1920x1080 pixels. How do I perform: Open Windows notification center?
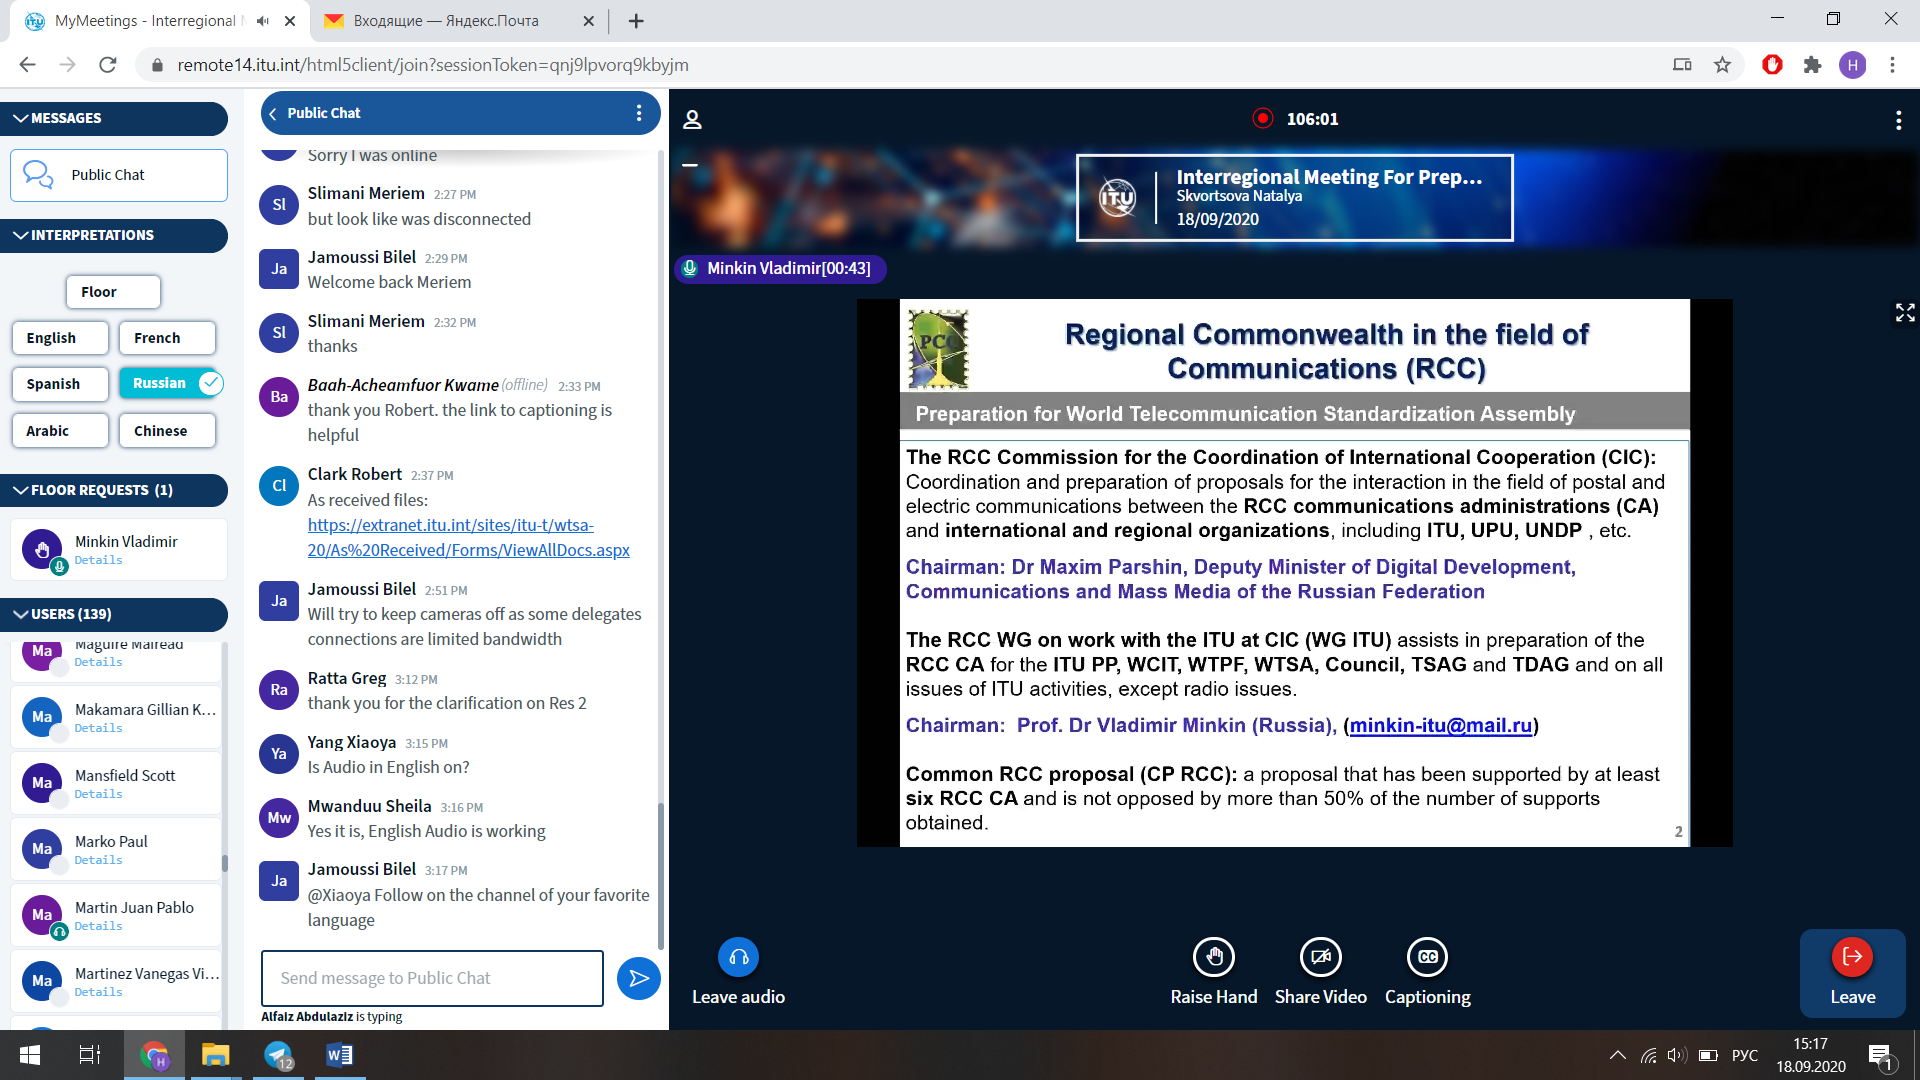[1880, 1055]
